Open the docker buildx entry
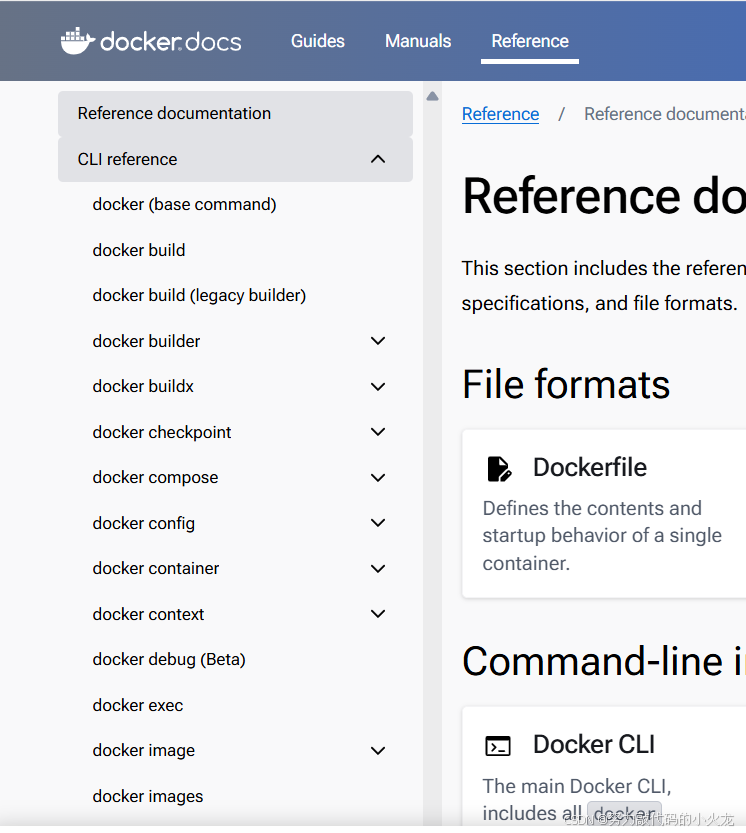Image resolution: width=746 pixels, height=833 pixels. [x=143, y=387]
